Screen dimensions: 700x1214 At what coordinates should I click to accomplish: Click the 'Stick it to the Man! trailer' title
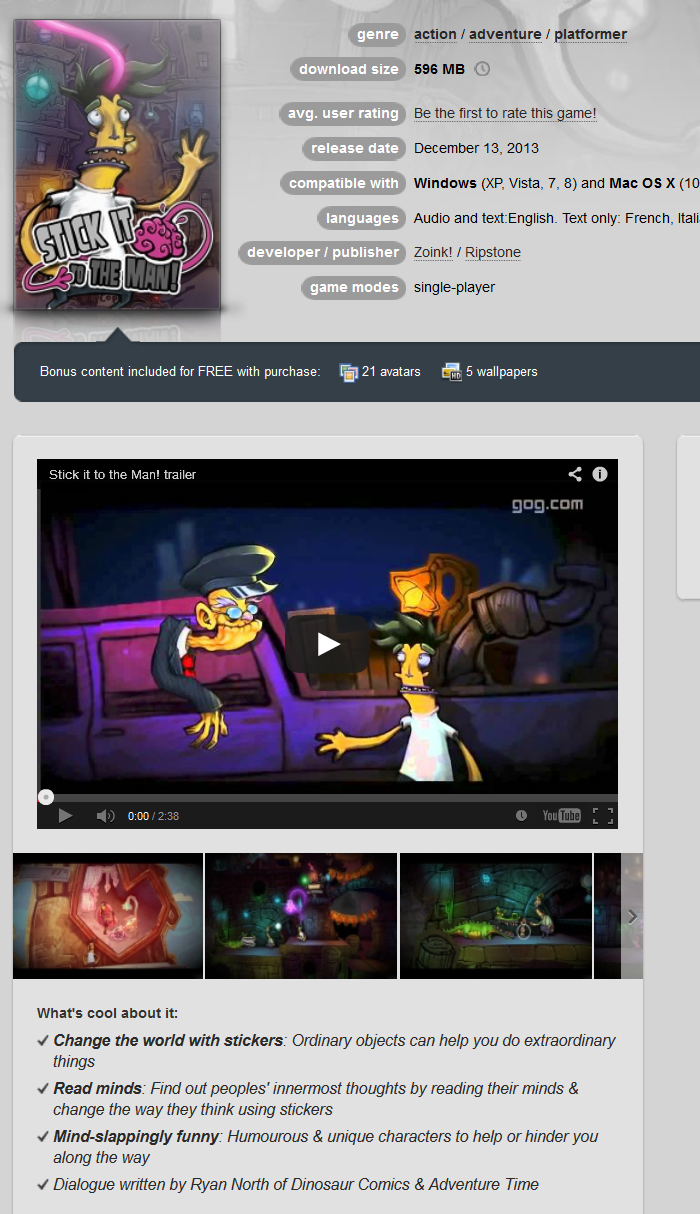tap(122, 475)
